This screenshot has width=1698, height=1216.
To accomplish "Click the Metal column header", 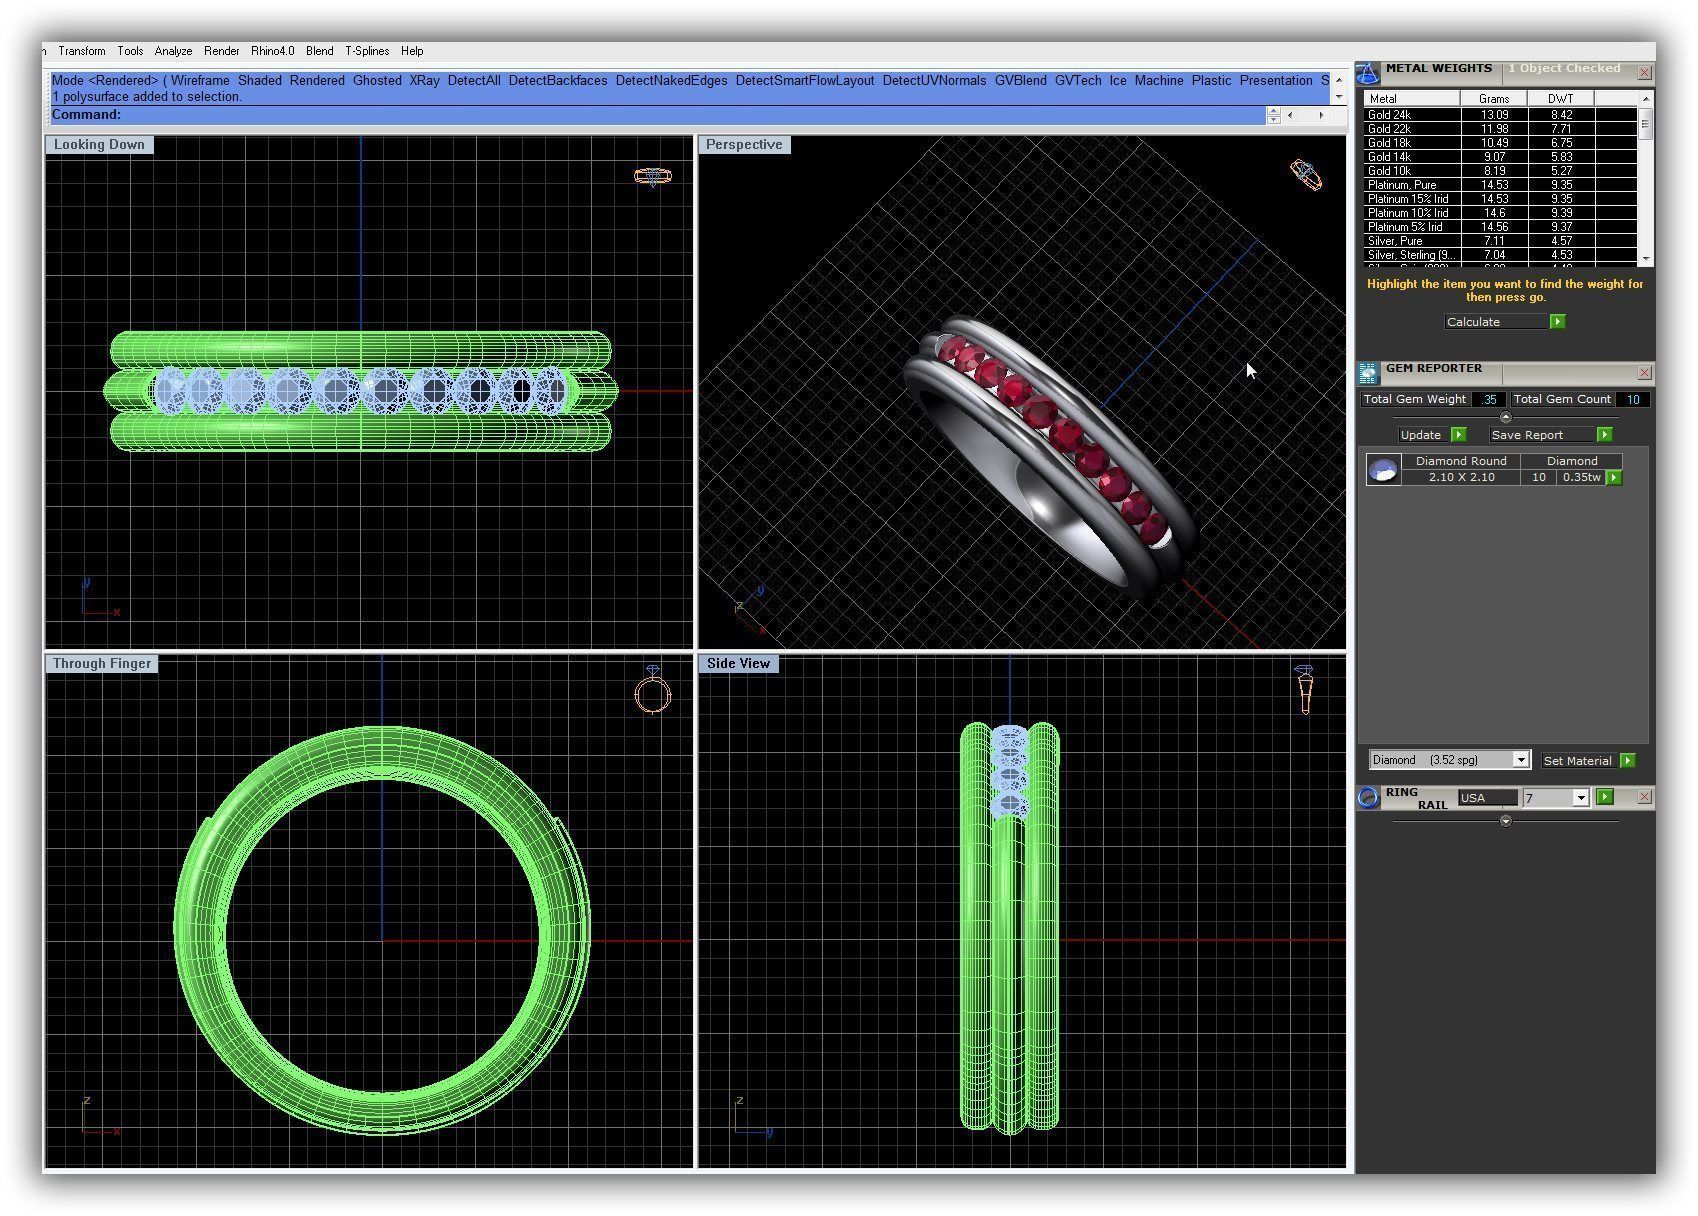I will click(1413, 99).
